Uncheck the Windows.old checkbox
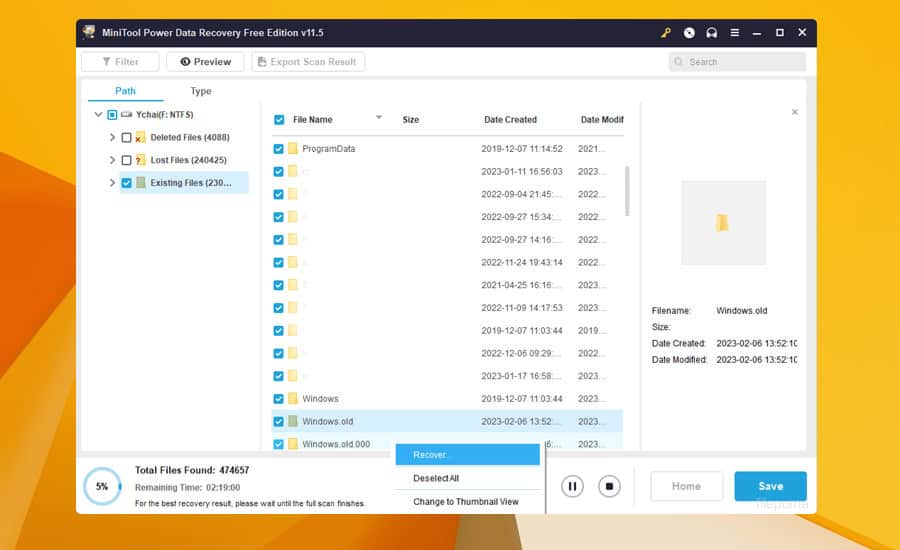Viewport: 900px width, 550px height. 278,421
